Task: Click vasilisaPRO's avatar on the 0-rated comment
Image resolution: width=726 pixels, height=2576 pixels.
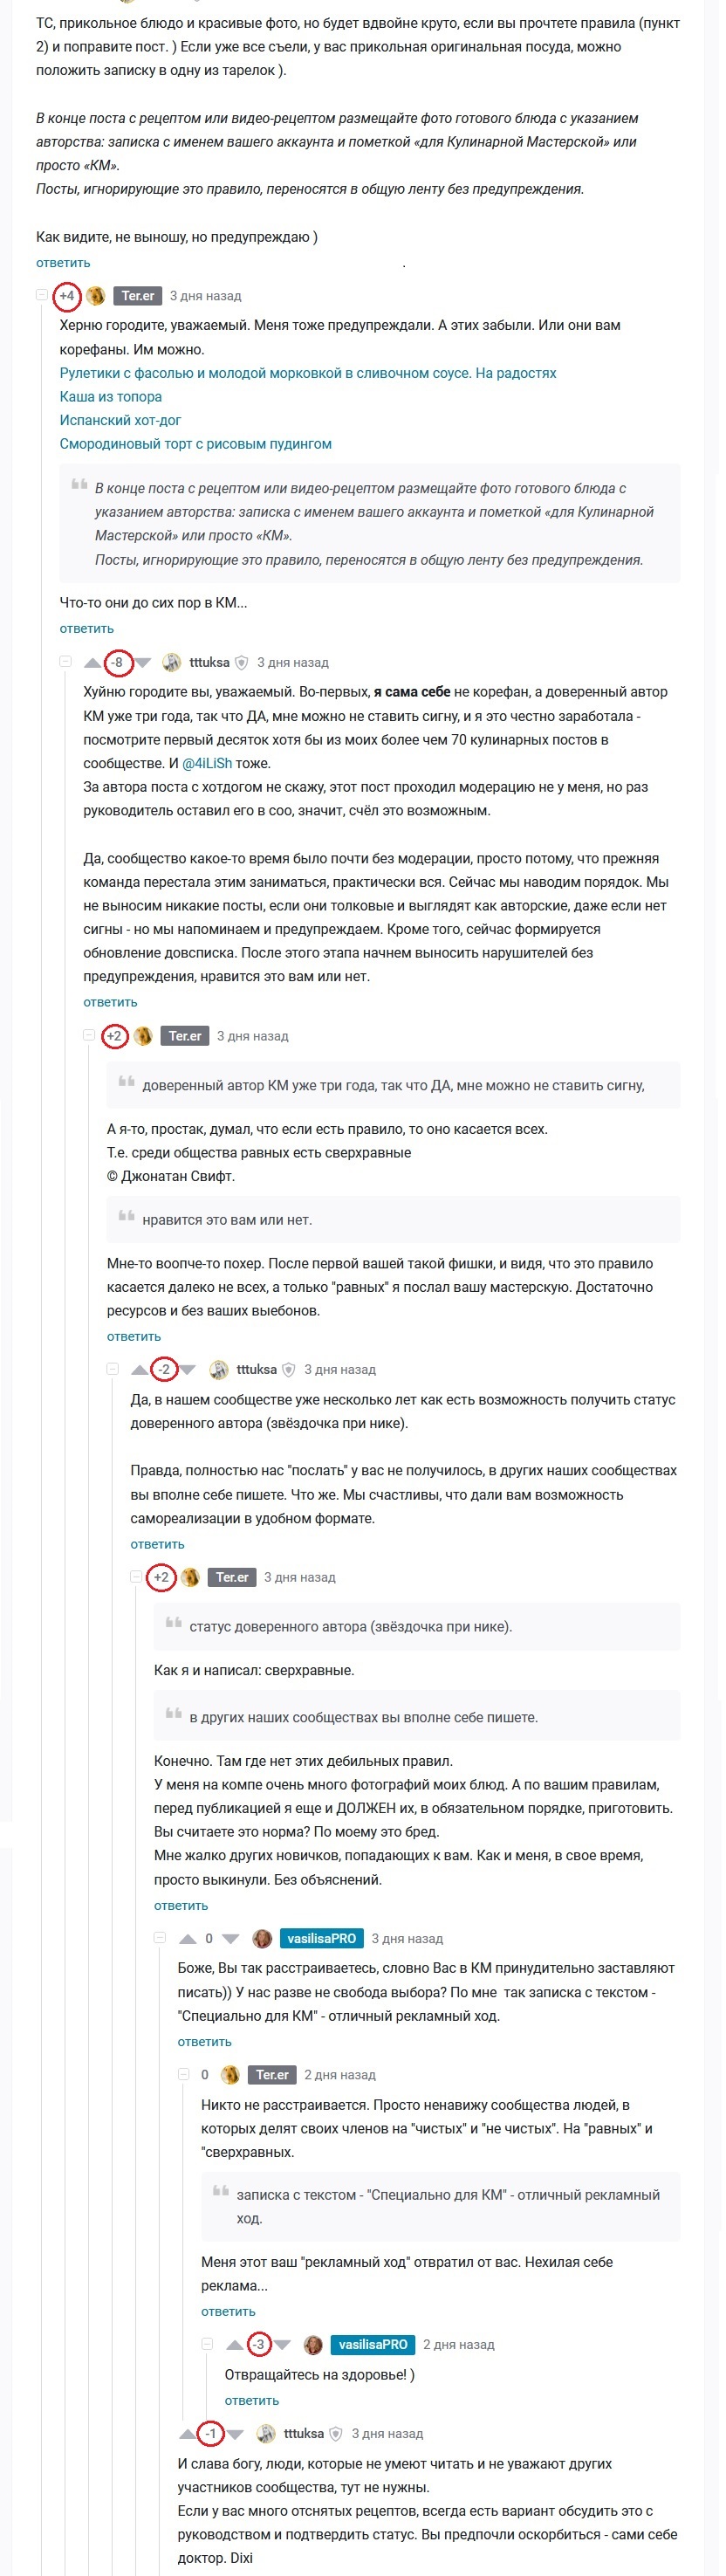Action: pos(262,1938)
